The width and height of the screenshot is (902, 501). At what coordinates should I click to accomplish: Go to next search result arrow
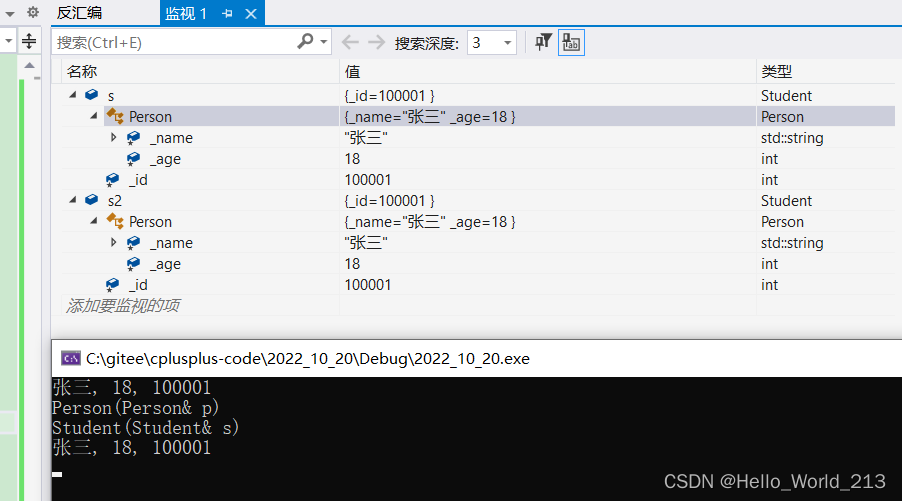pyautogui.click(x=376, y=42)
